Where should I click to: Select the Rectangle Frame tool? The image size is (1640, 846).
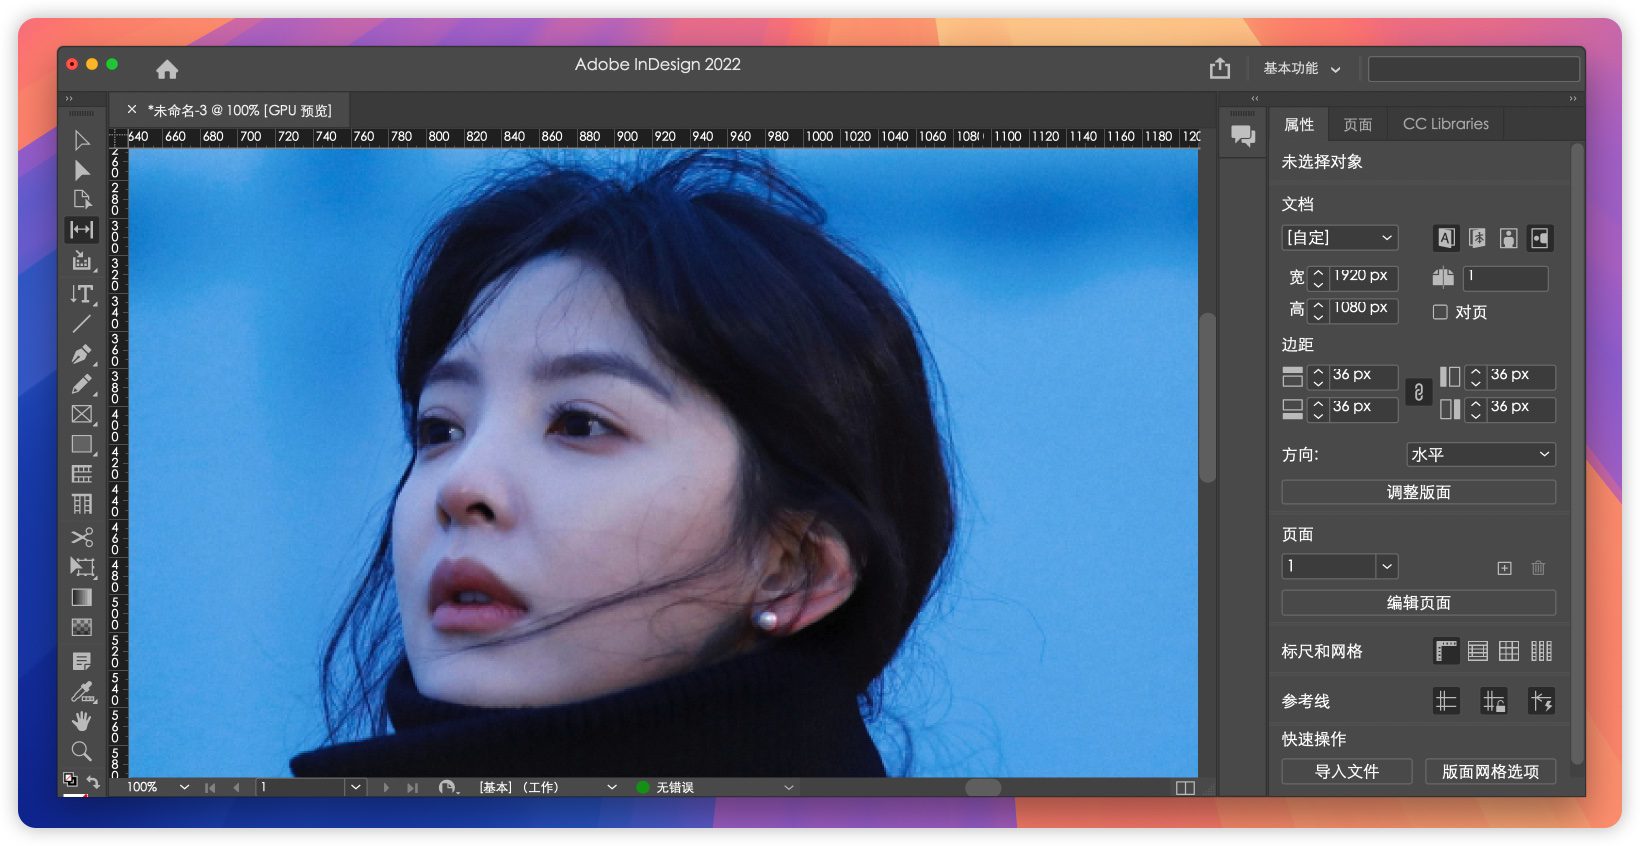tap(82, 414)
